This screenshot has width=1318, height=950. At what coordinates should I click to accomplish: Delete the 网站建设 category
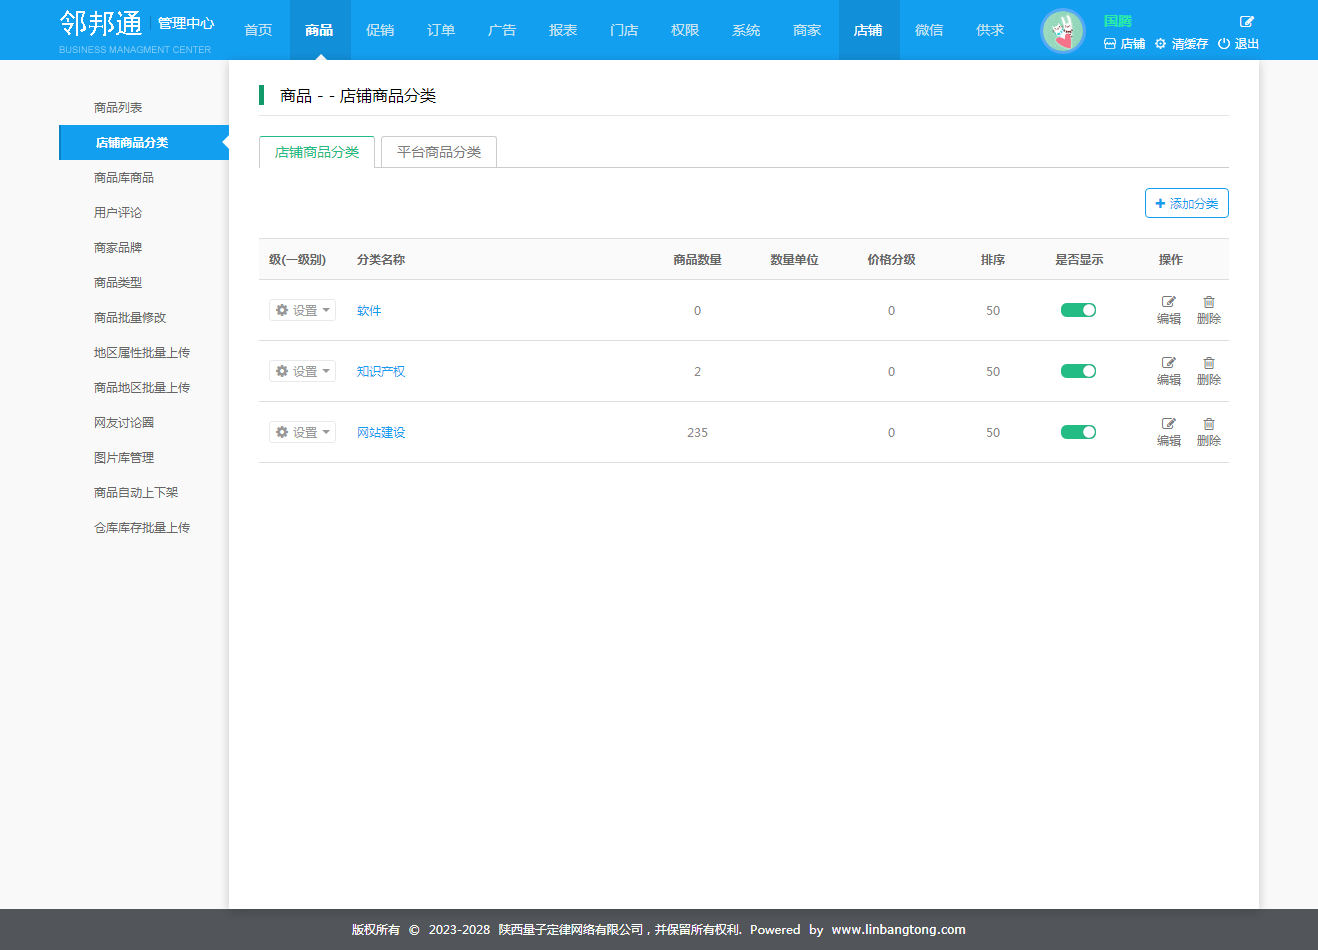click(x=1208, y=432)
